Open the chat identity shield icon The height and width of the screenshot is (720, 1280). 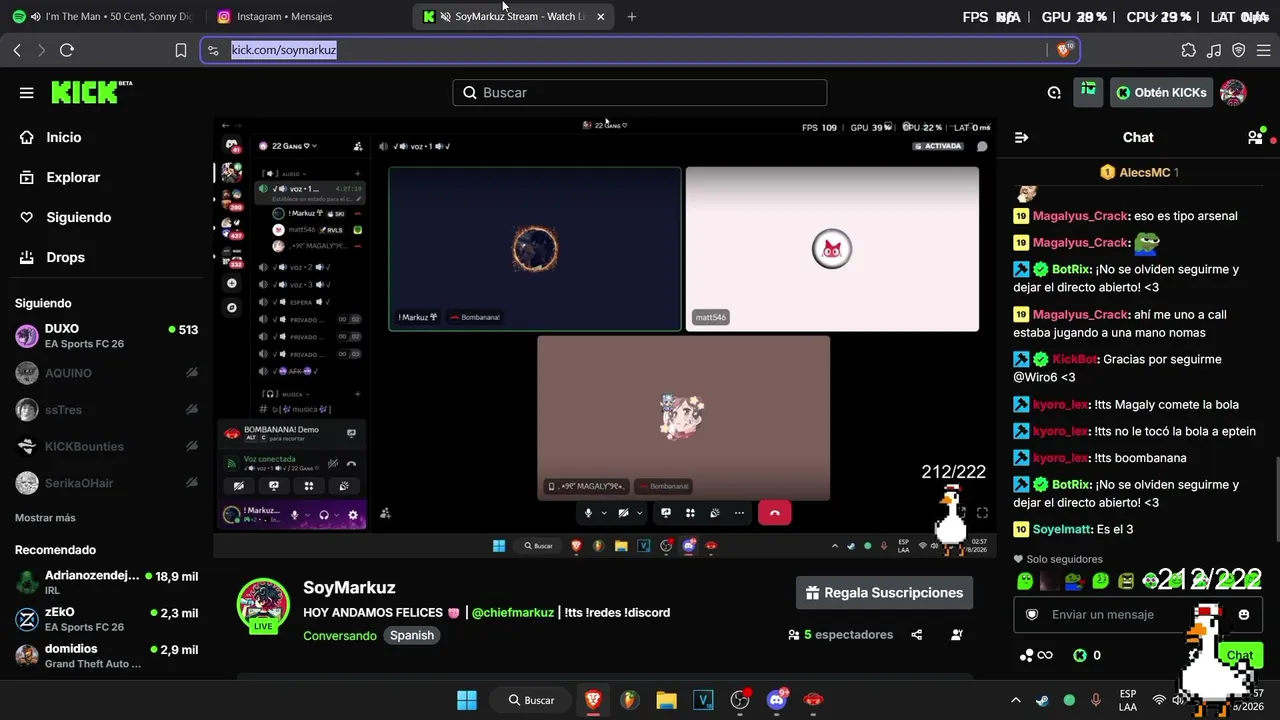point(1032,614)
